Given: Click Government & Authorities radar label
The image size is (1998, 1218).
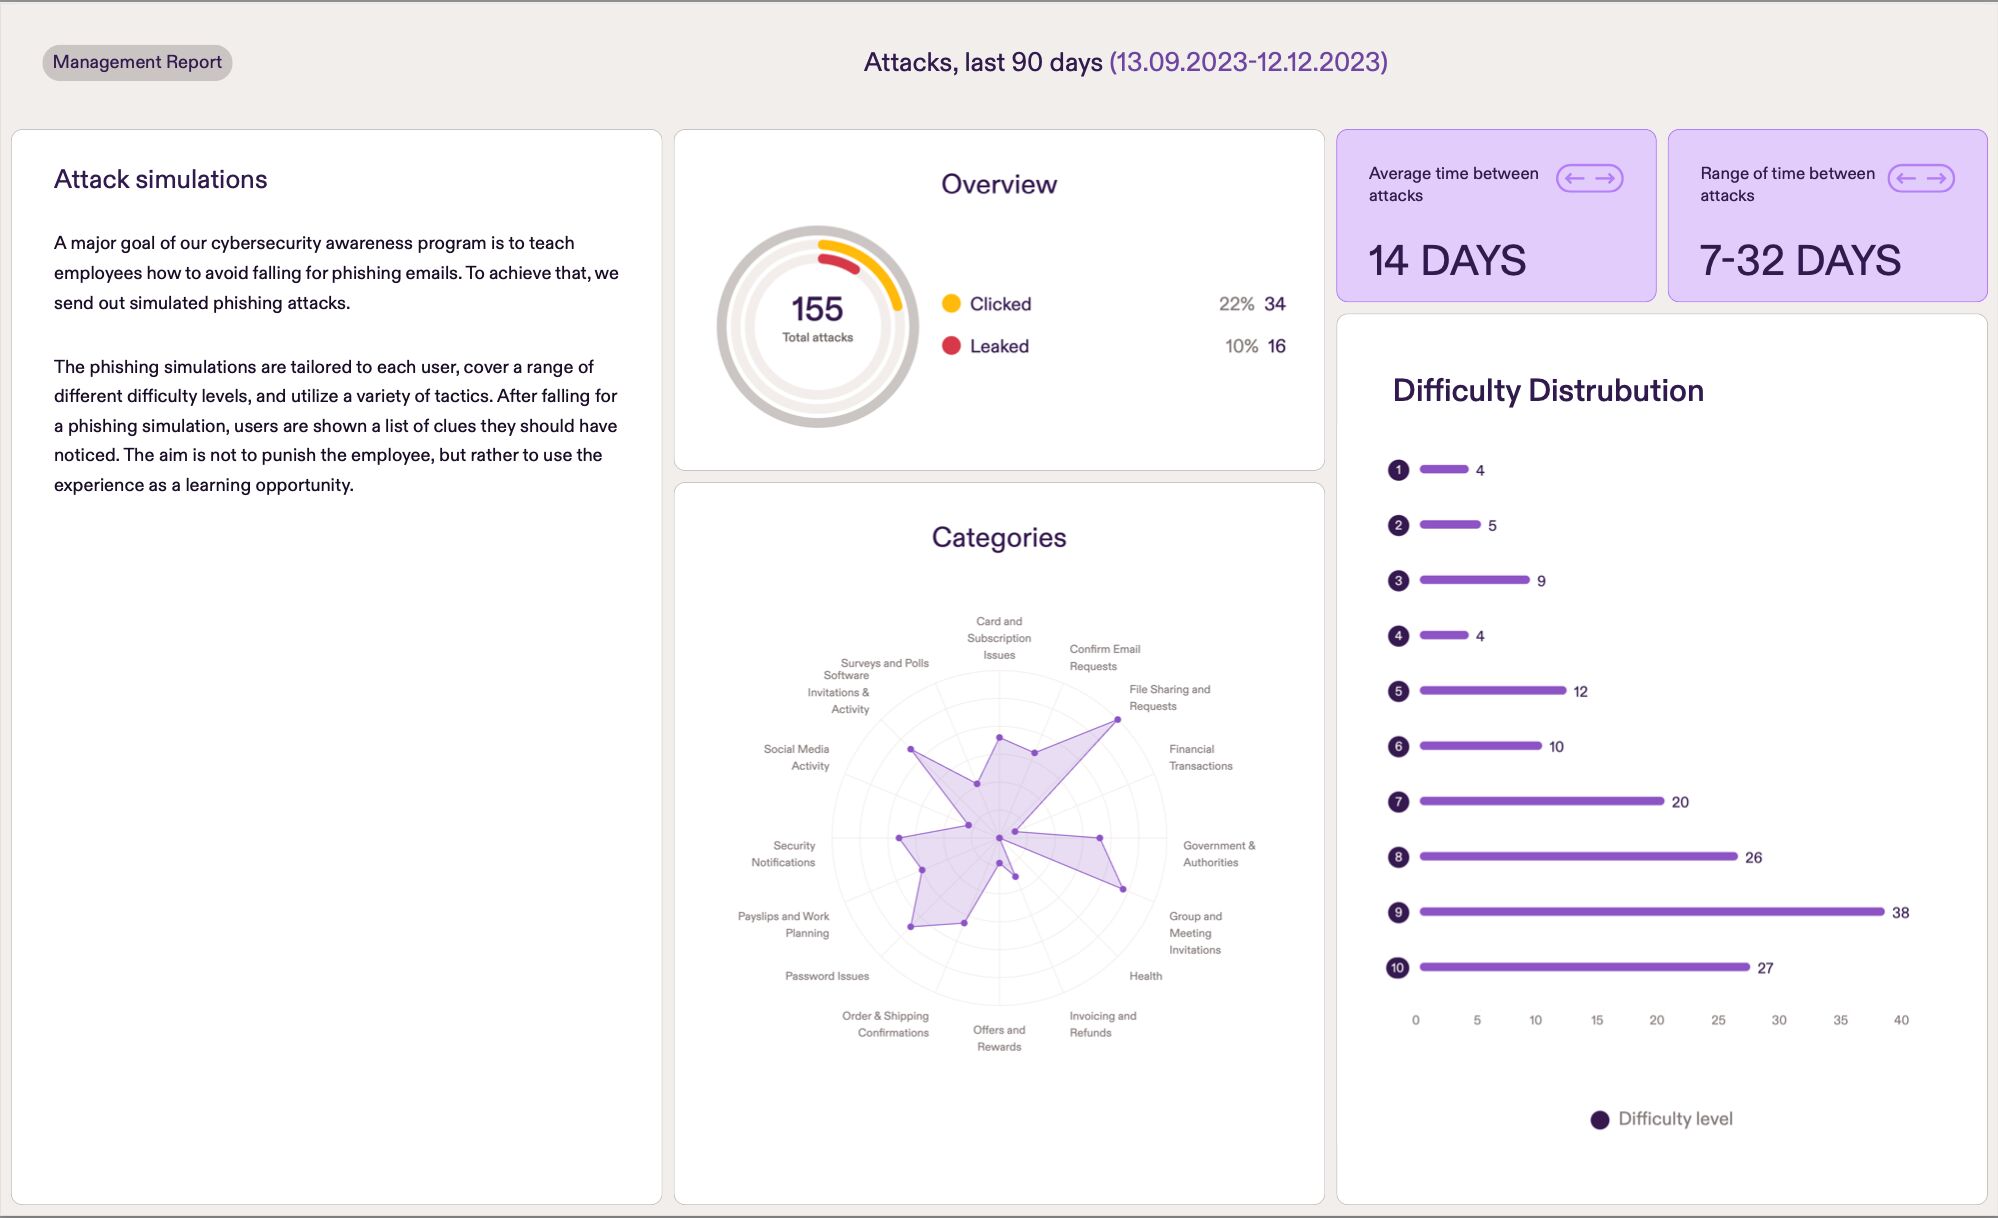Looking at the screenshot, I should pos(1218,854).
